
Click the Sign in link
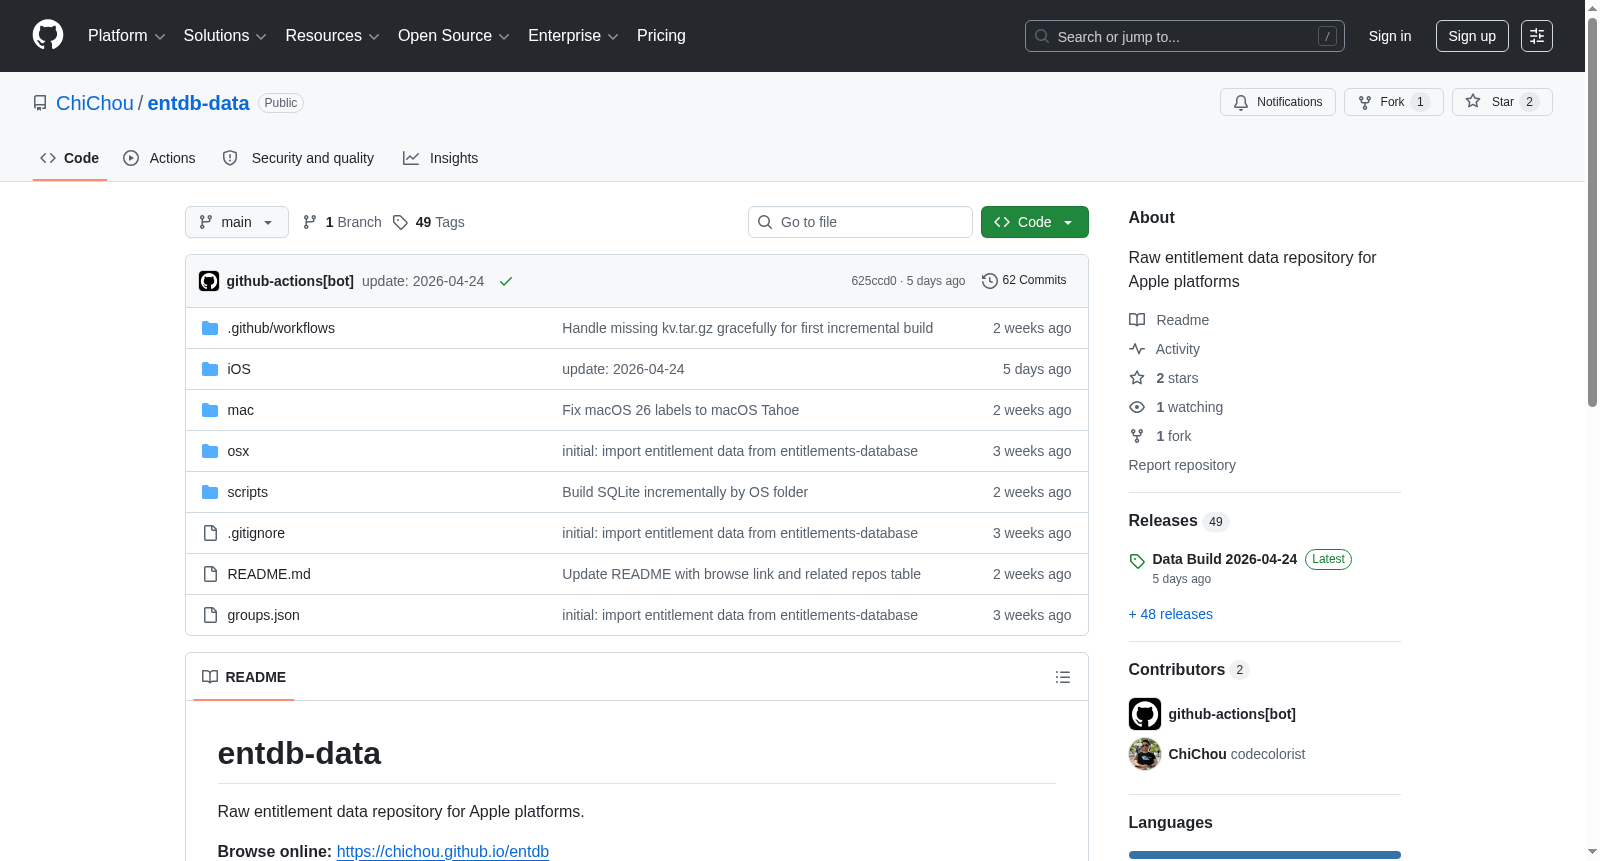pyautogui.click(x=1390, y=36)
